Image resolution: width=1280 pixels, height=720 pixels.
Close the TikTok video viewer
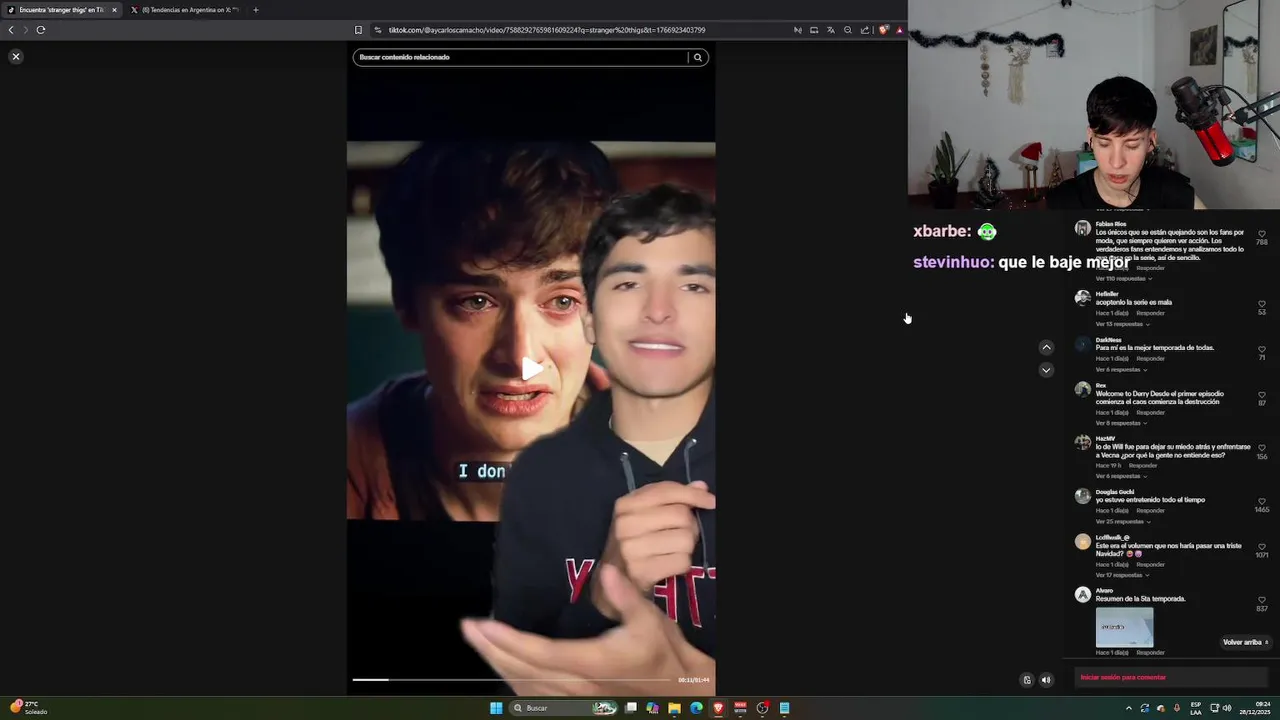coord(16,57)
